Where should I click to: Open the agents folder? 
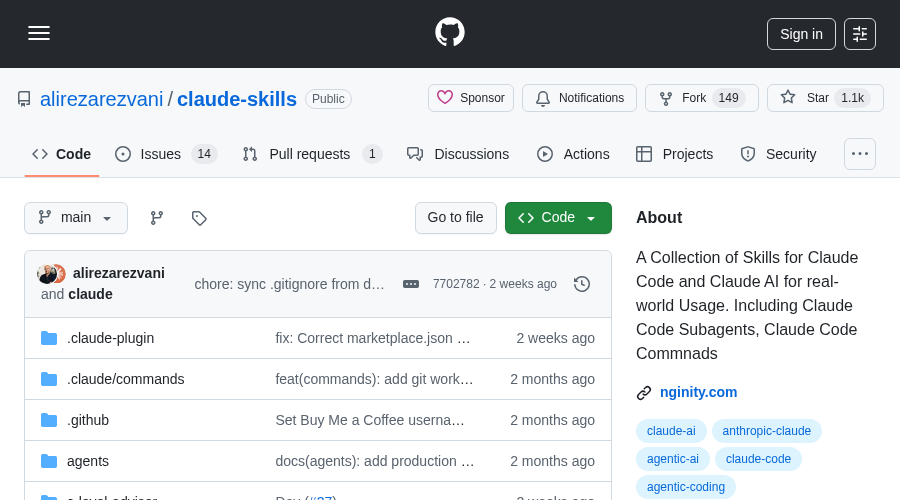[88, 462]
